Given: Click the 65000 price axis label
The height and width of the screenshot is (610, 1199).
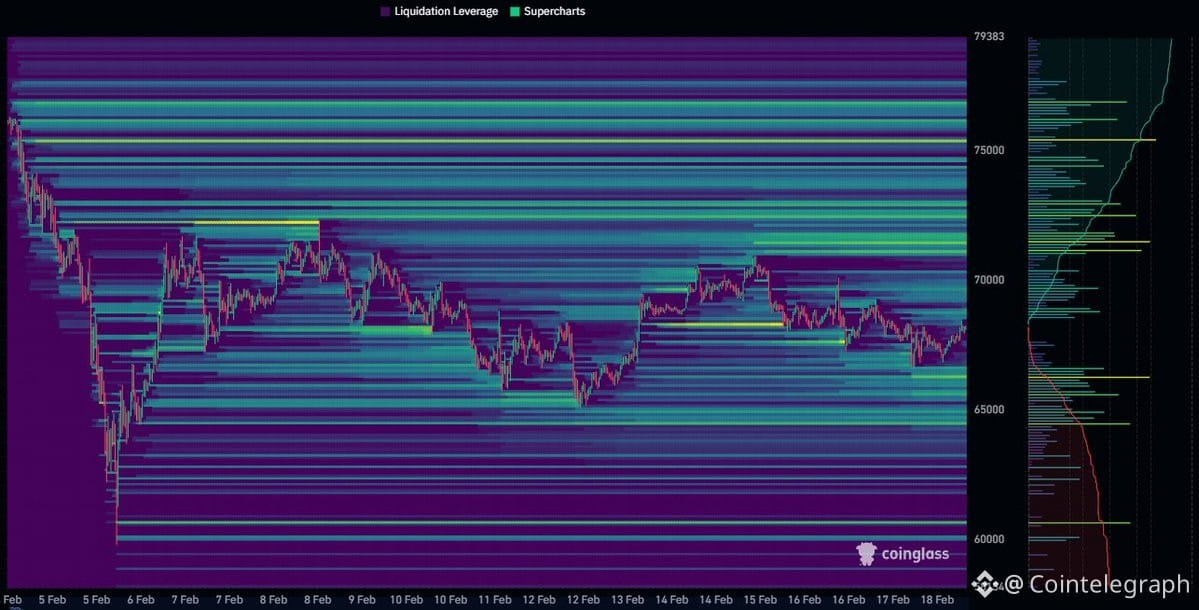Looking at the screenshot, I should tap(988, 409).
